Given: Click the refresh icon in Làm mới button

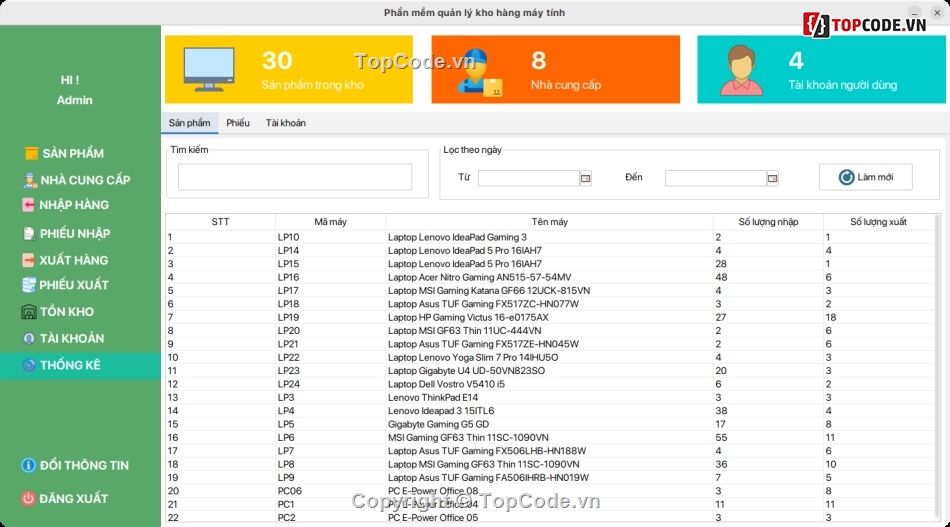Looking at the screenshot, I should click(846, 177).
